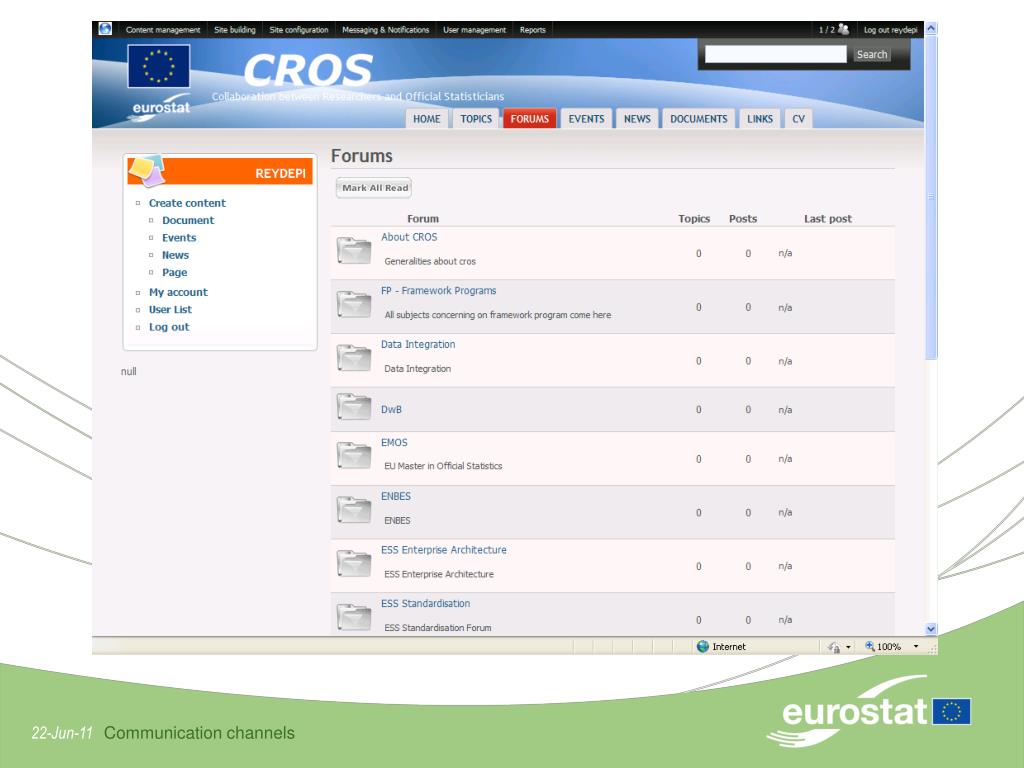Open the Site configuration menu
Image resolution: width=1024 pixels, height=768 pixels.
tap(298, 29)
